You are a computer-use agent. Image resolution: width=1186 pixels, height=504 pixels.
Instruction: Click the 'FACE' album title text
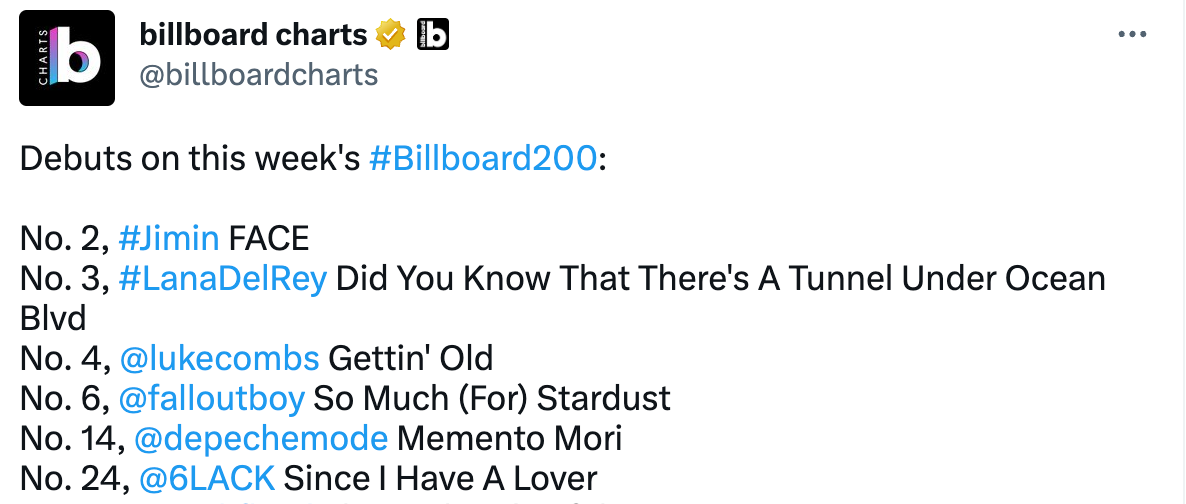coord(268,239)
